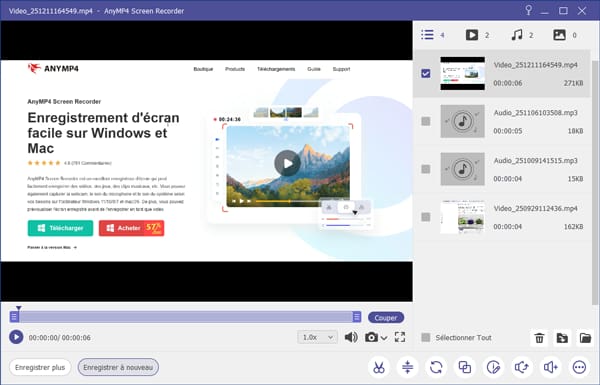Check Audio_251106103508.mp3 checkbox
Image resolution: width=600 pixels, height=385 pixels.
(x=426, y=121)
